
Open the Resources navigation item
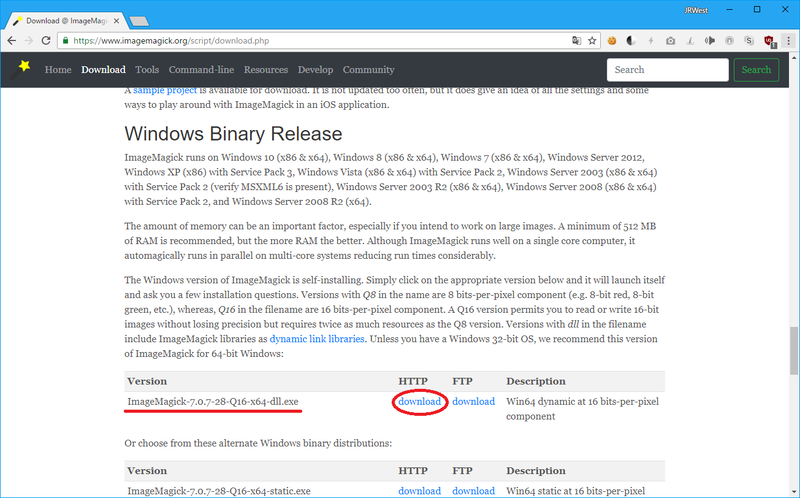(266, 70)
